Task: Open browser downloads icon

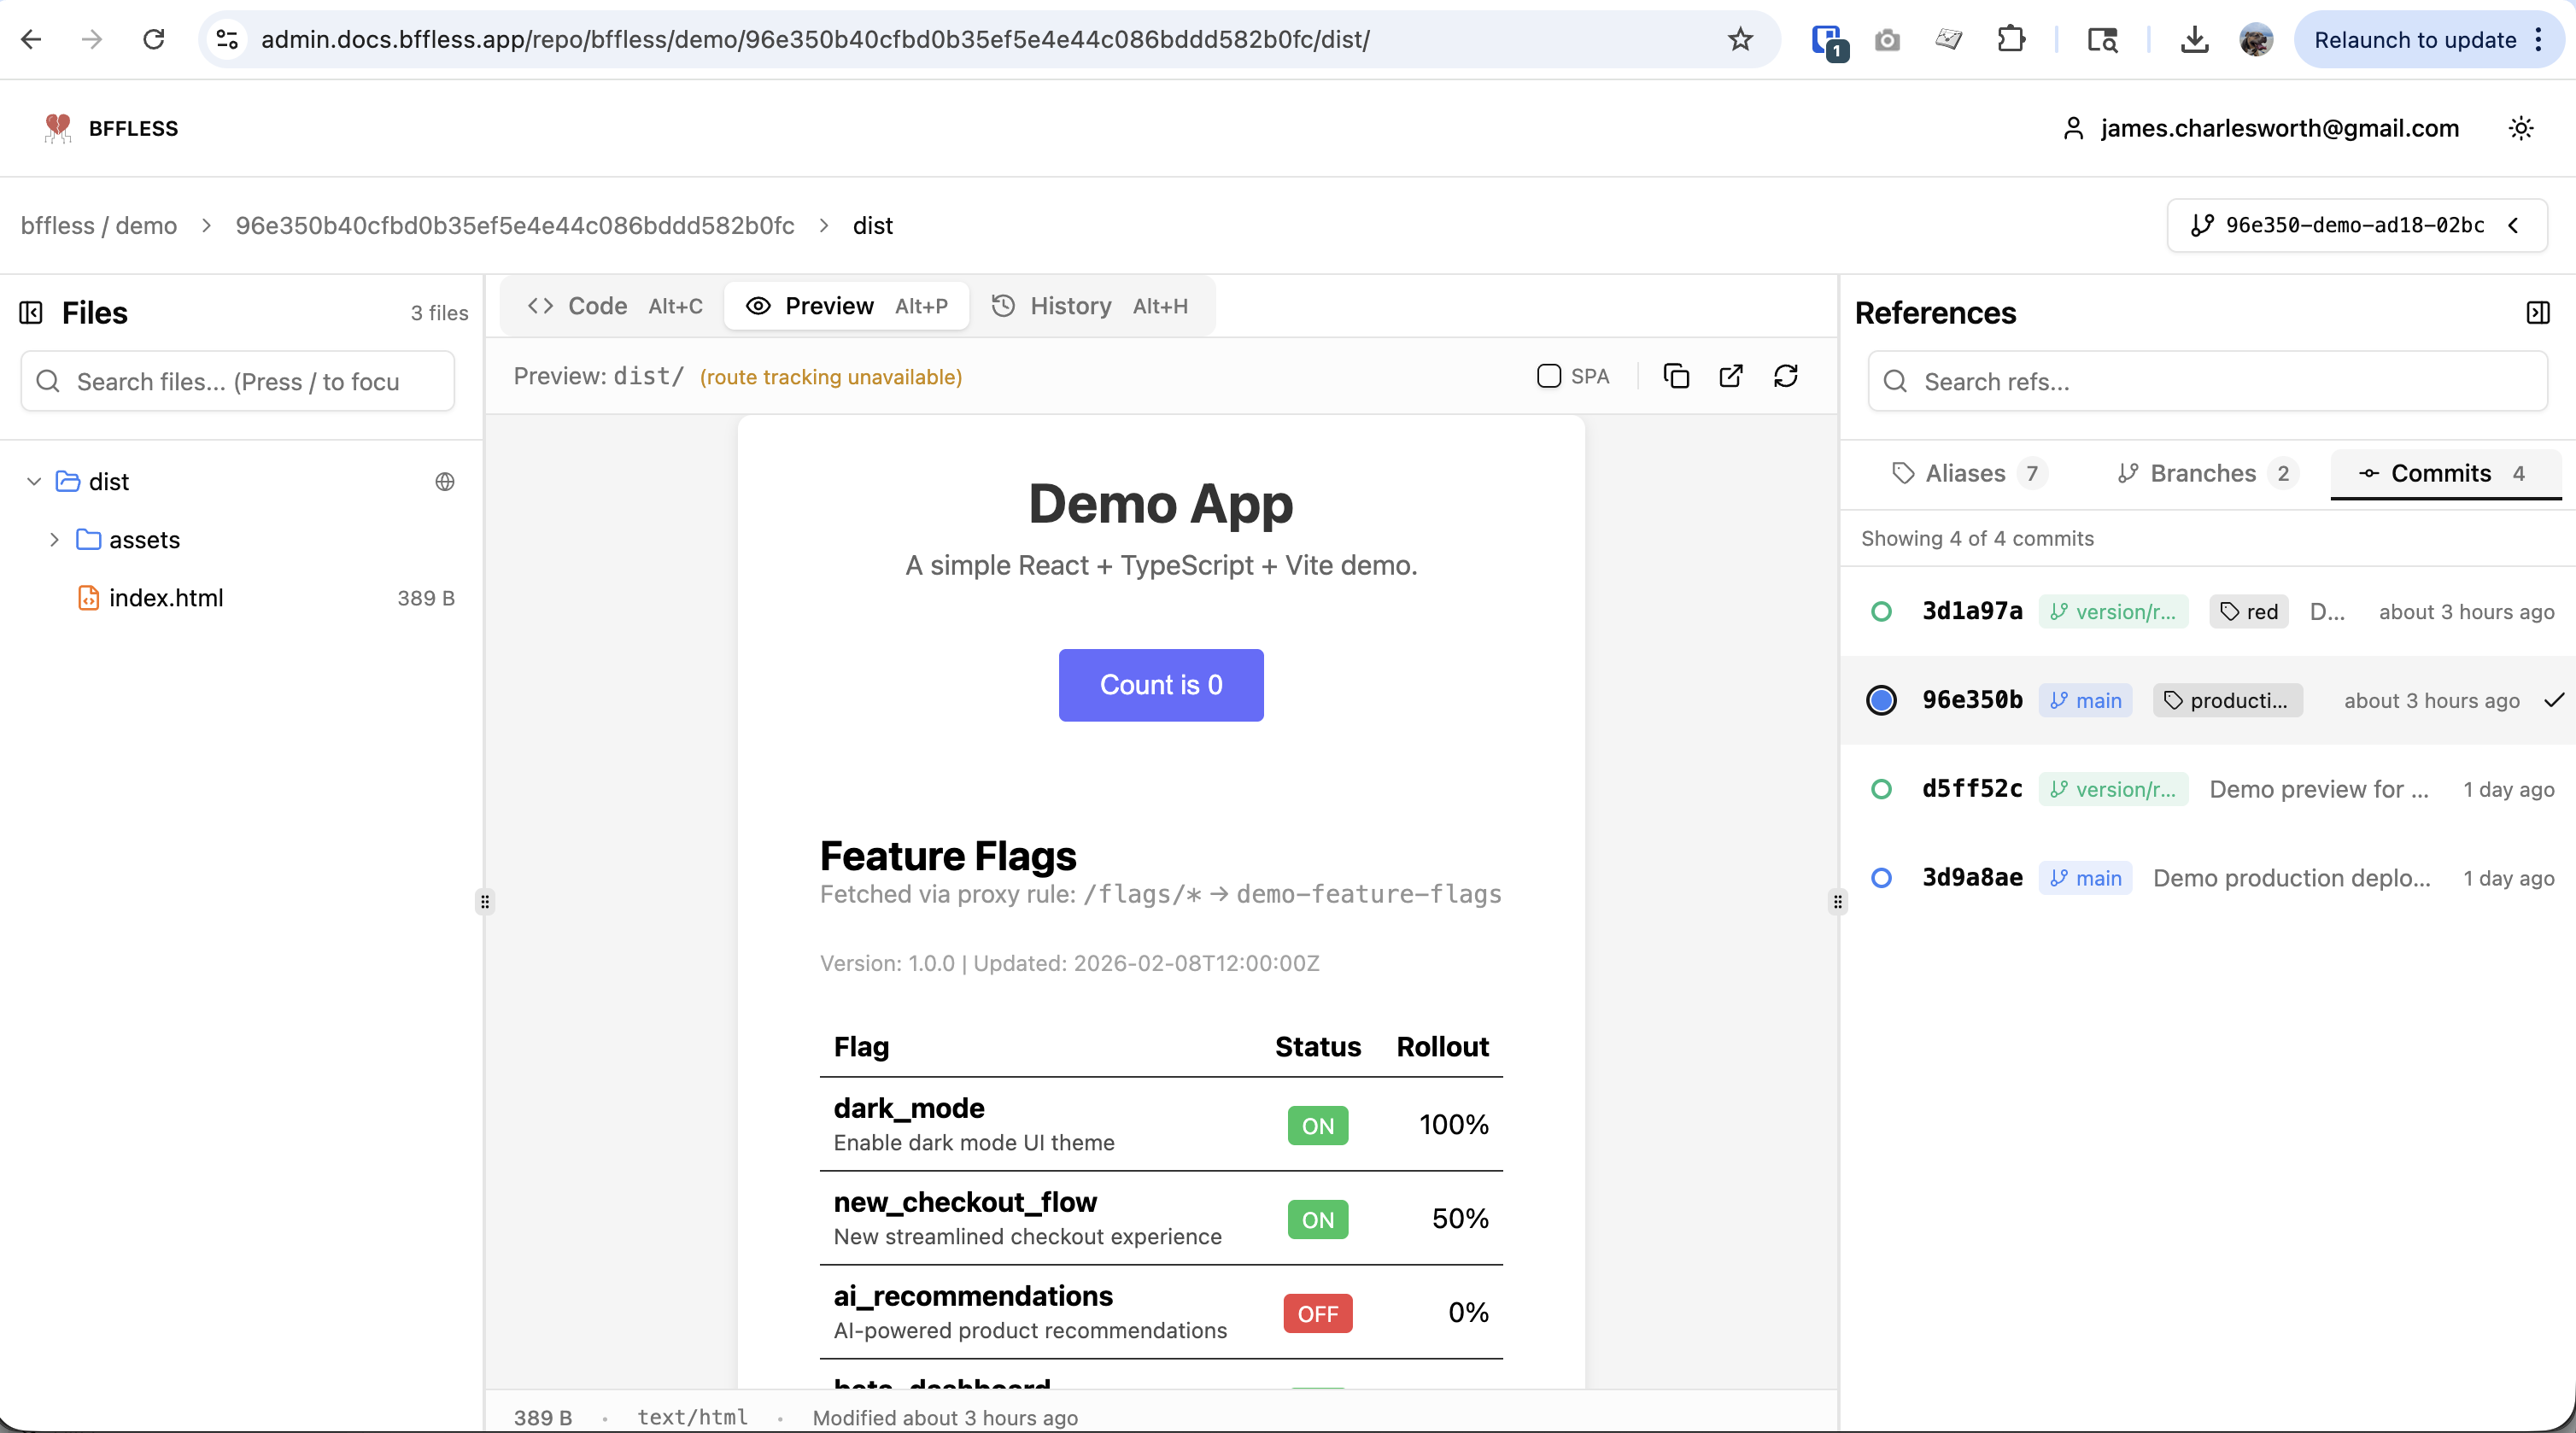Action: coord(2194,40)
